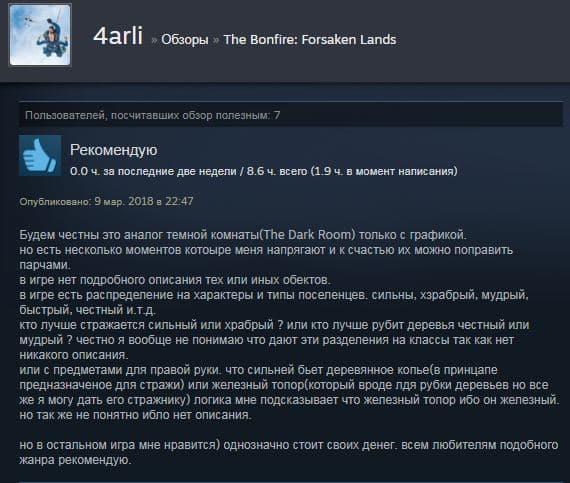This screenshot has width=570, height=483.
Task: Click the review line mentioning парчами
Action: pos(45,265)
